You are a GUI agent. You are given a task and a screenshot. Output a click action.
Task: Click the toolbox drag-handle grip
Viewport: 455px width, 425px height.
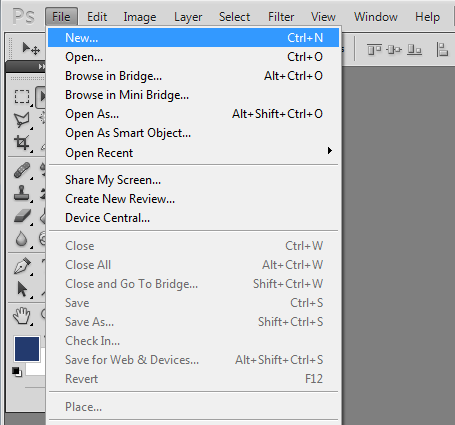[x=27, y=79]
